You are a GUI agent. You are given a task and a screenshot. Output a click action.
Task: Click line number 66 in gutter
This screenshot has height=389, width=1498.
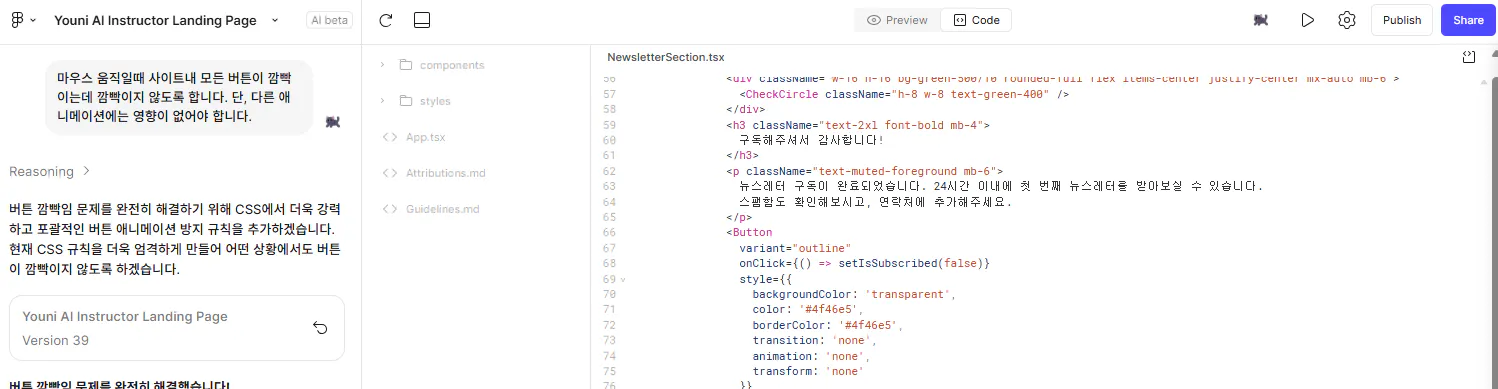pyautogui.click(x=610, y=232)
